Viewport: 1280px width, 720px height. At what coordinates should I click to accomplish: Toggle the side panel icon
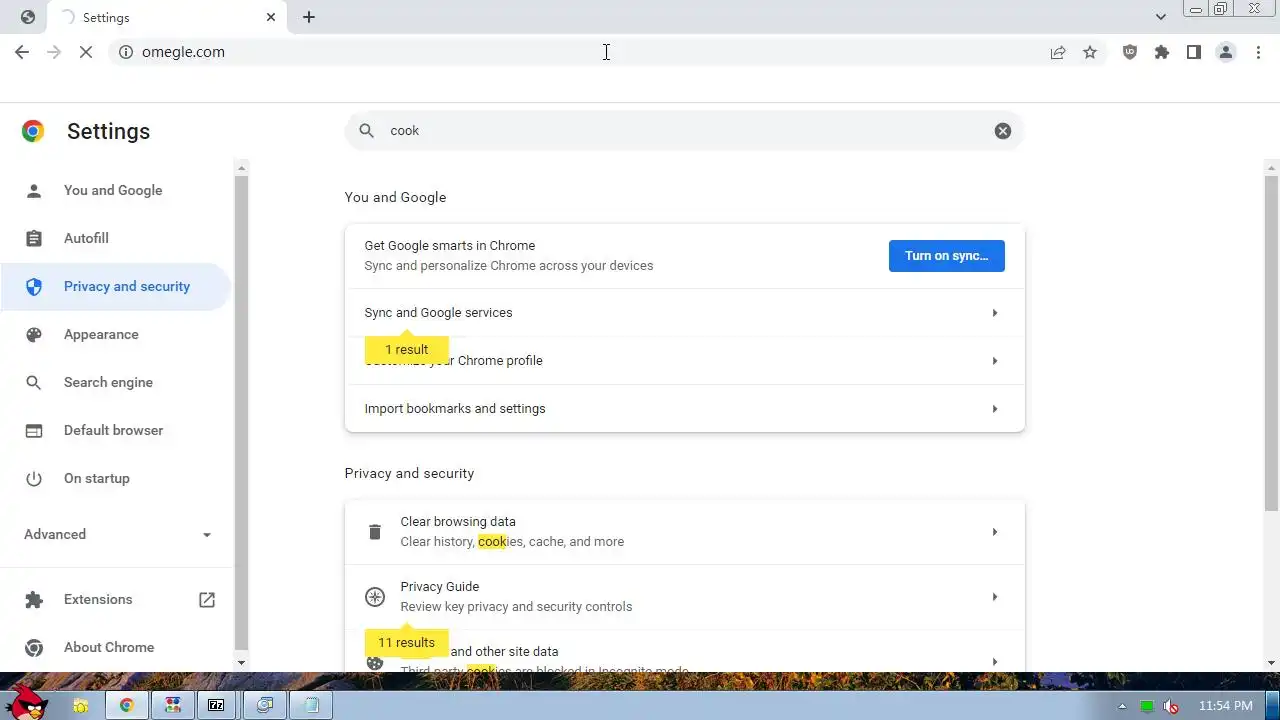click(1194, 52)
